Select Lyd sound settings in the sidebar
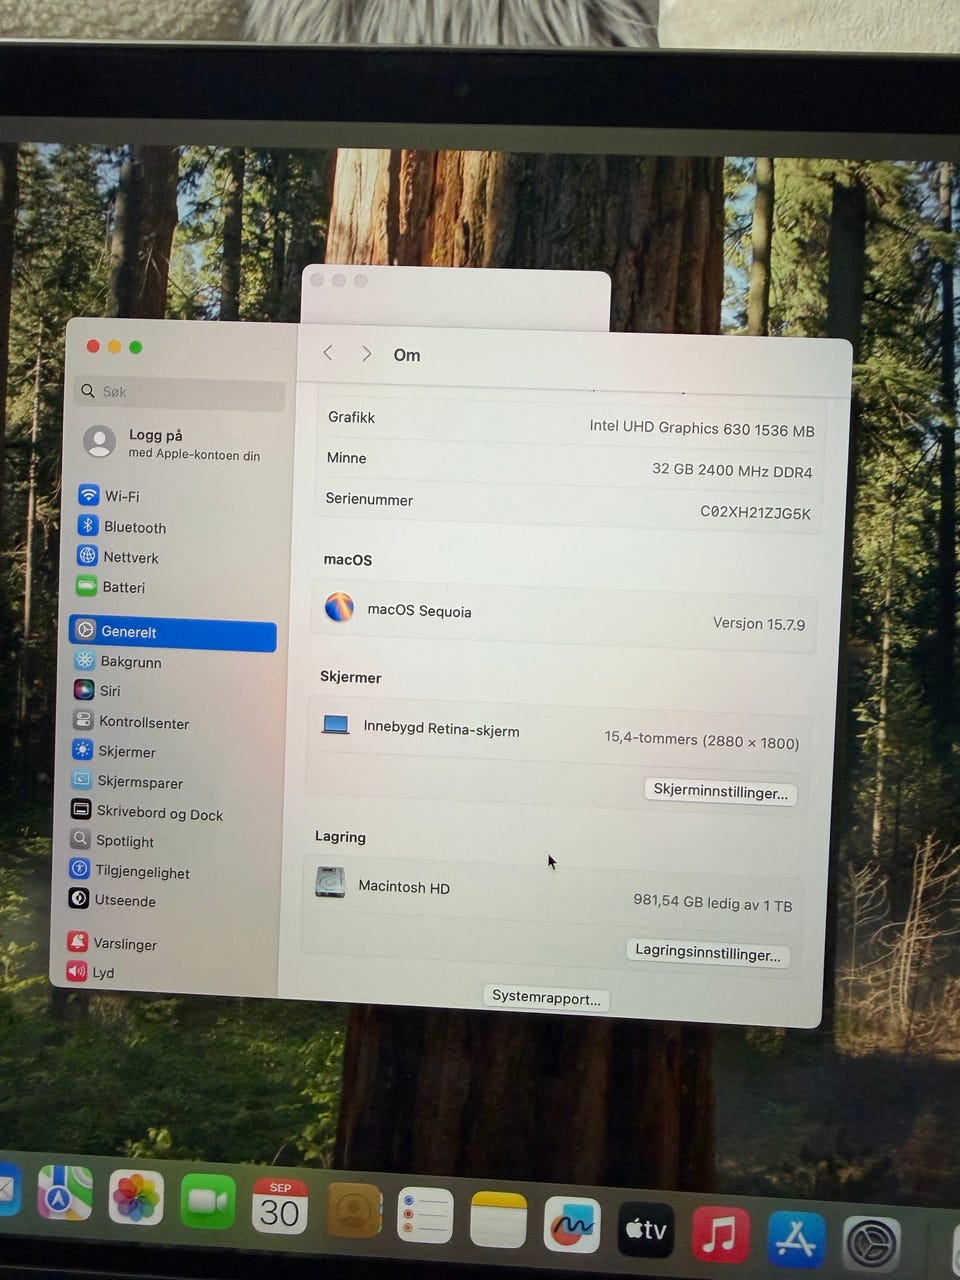The image size is (960, 1280). (90, 971)
